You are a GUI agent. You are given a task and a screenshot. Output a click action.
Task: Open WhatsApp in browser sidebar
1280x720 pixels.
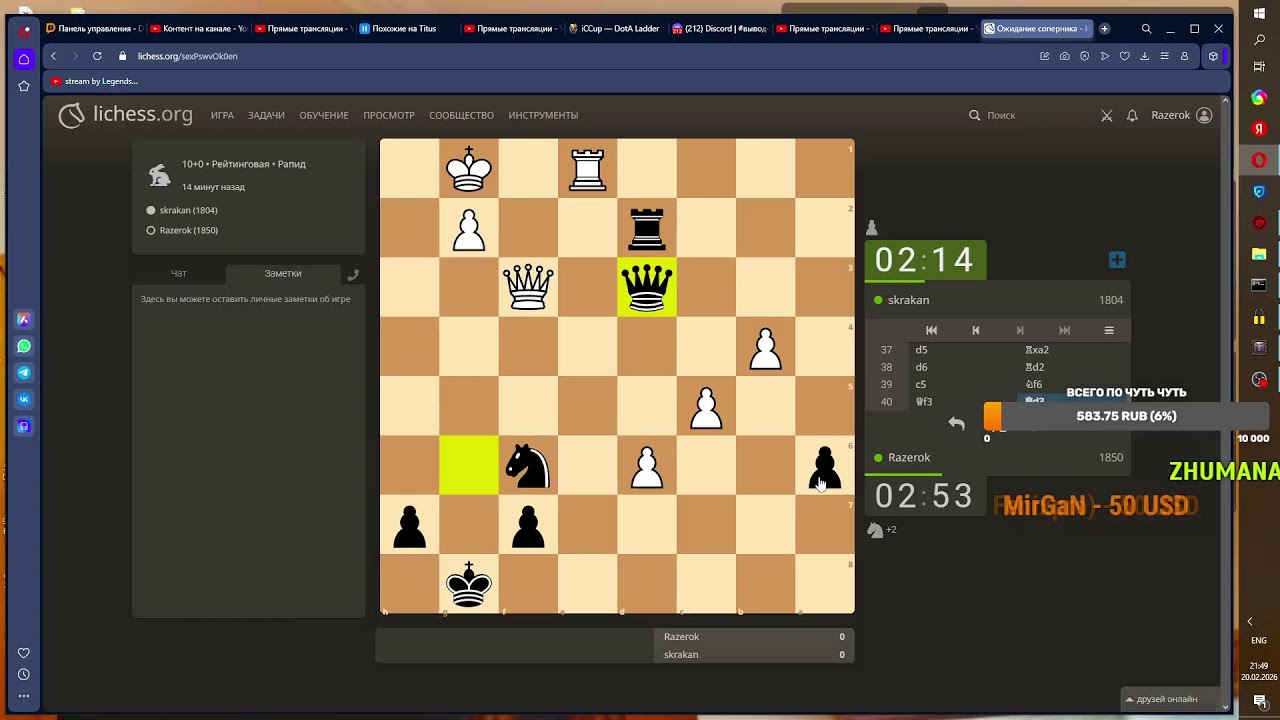pyautogui.click(x=24, y=346)
